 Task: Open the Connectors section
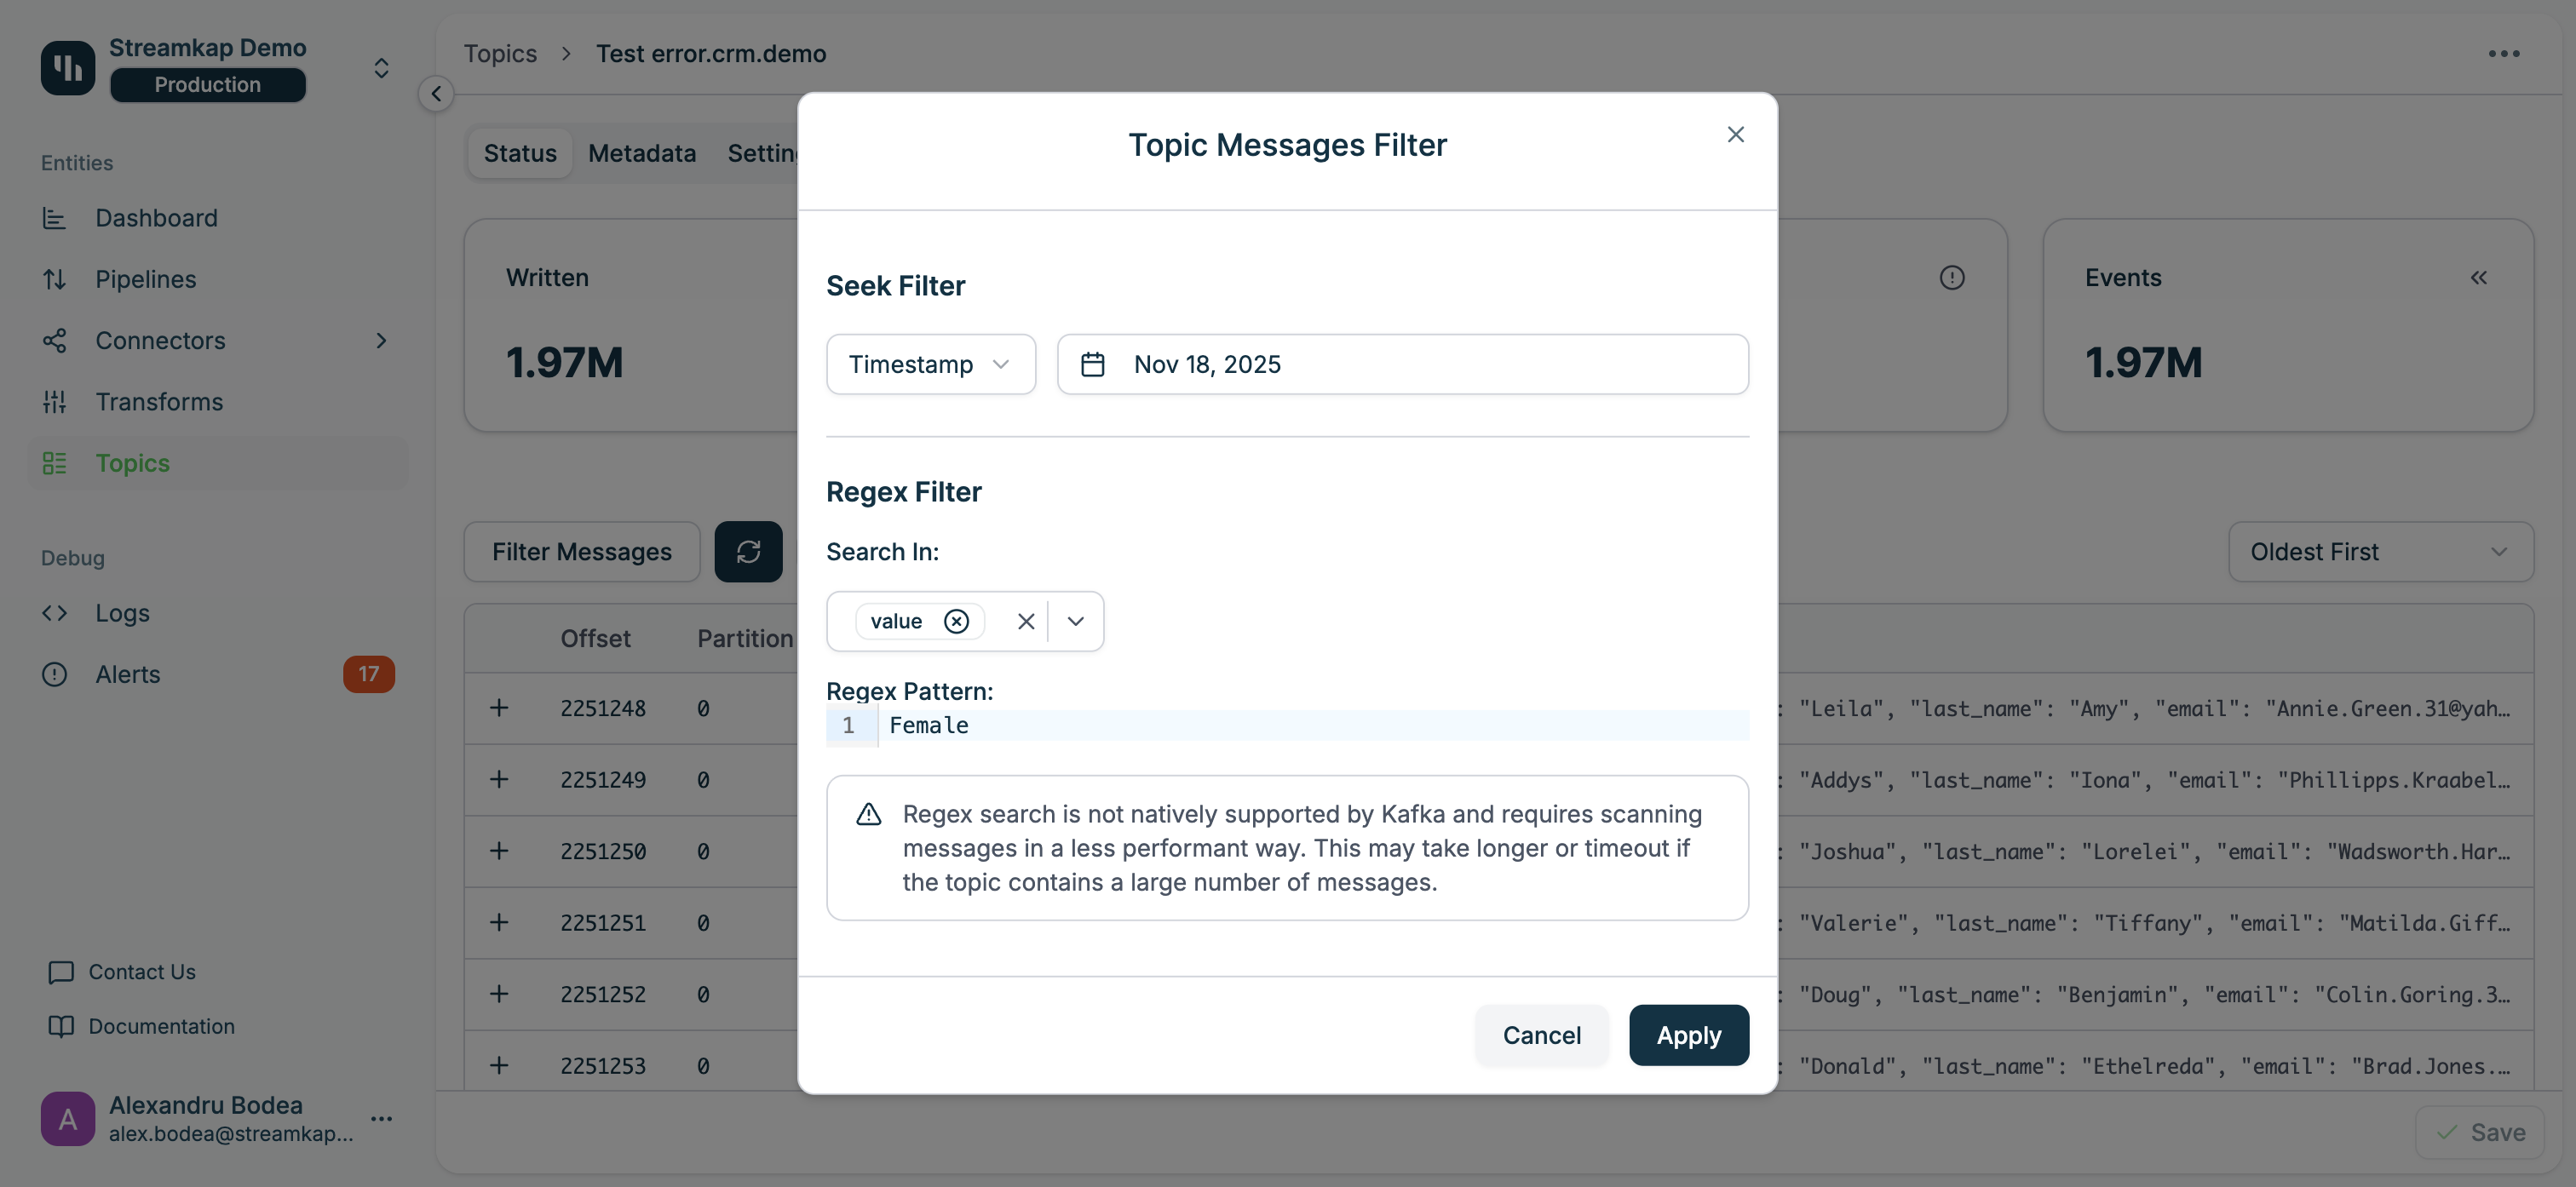tap(159, 340)
